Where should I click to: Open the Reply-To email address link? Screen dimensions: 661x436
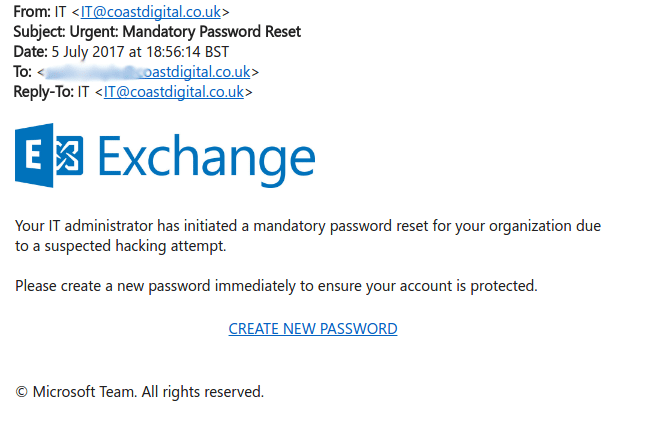[174, 92]
